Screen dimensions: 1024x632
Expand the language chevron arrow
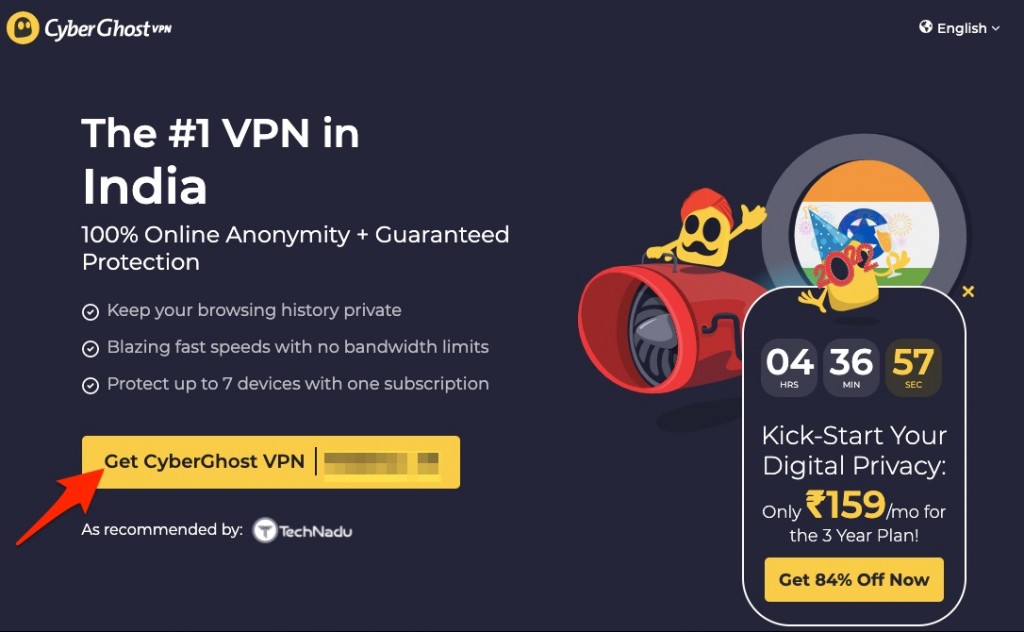pyautogui.click(x=995, y=29)
